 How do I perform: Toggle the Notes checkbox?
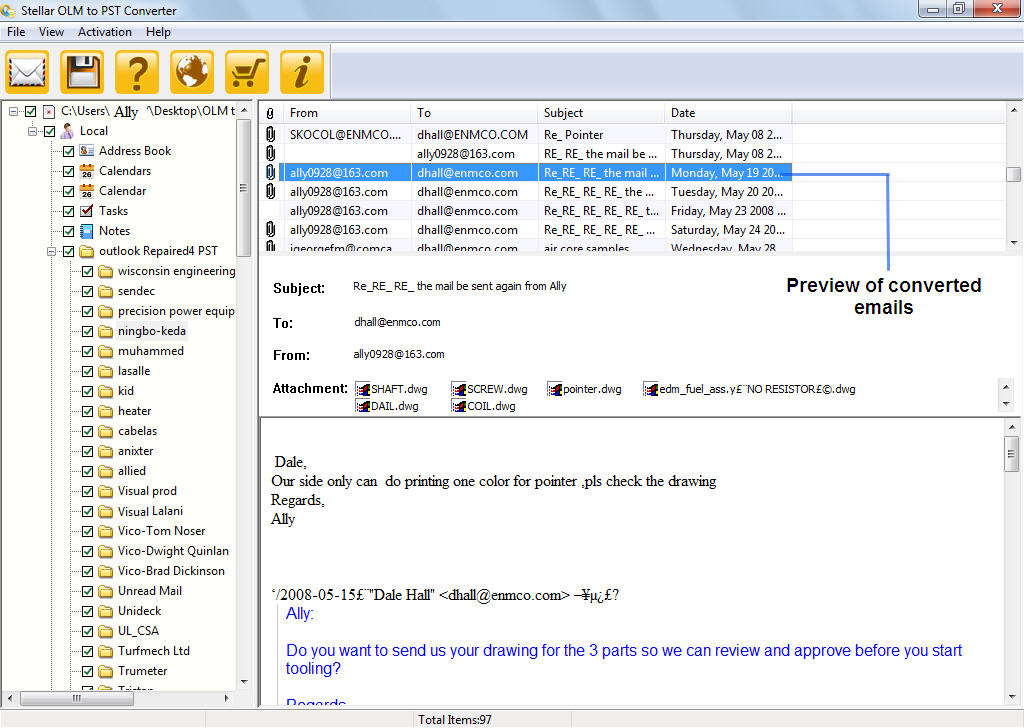(x=68, y=231)
